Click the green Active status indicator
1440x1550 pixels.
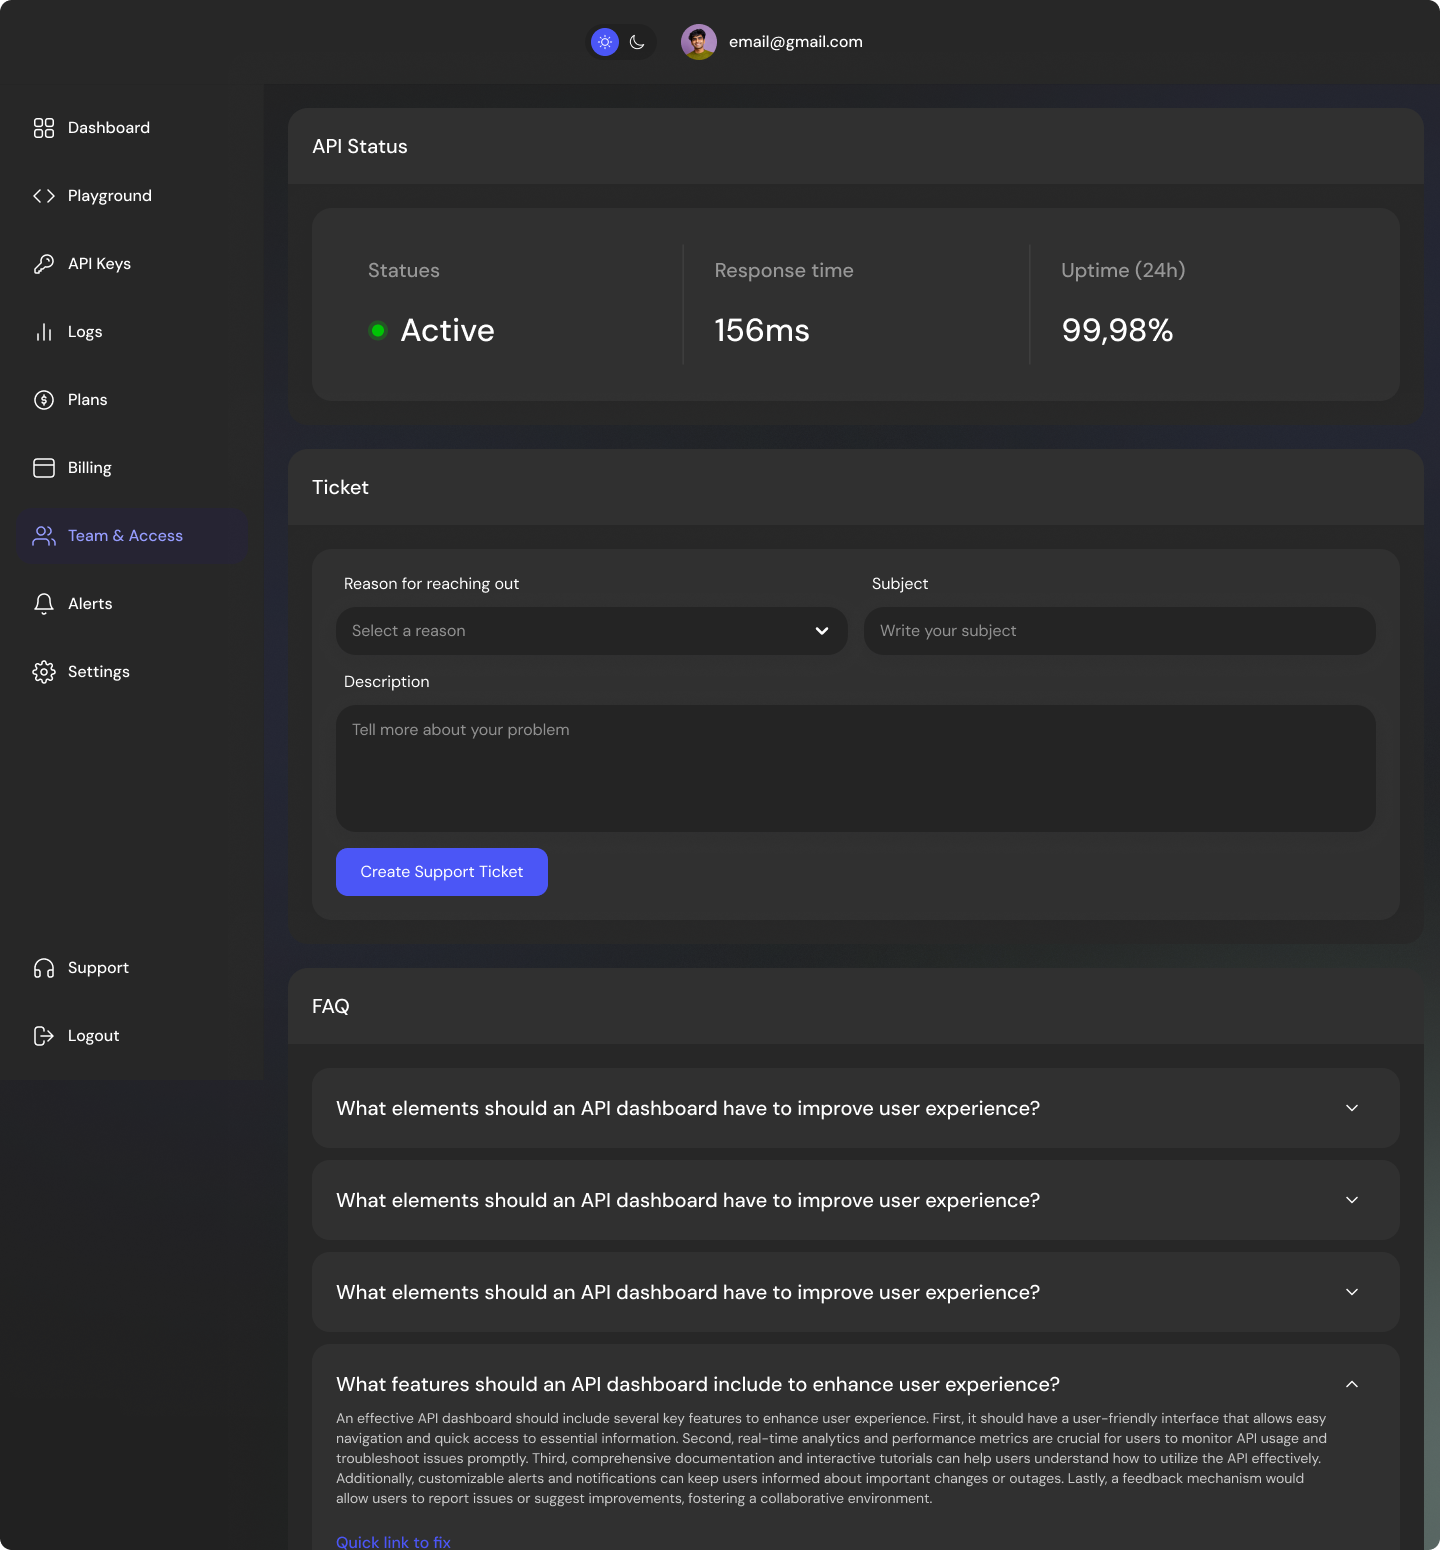pyautogui.click(x=378, y=330)
